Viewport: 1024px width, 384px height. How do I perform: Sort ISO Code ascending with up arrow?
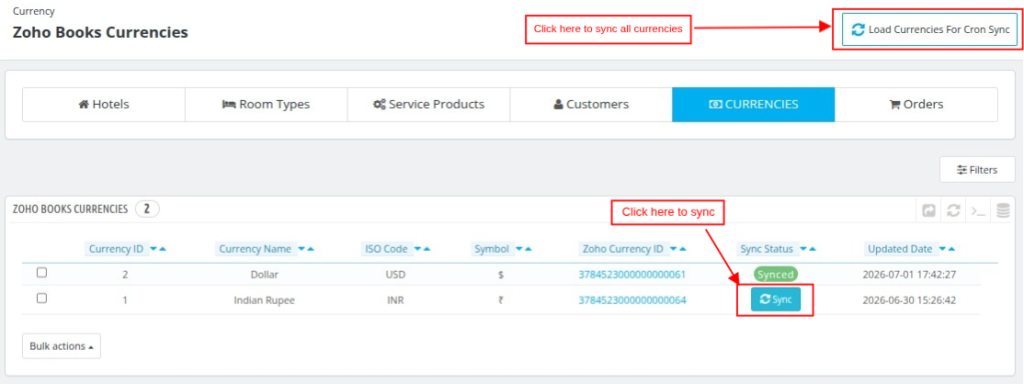426,249
